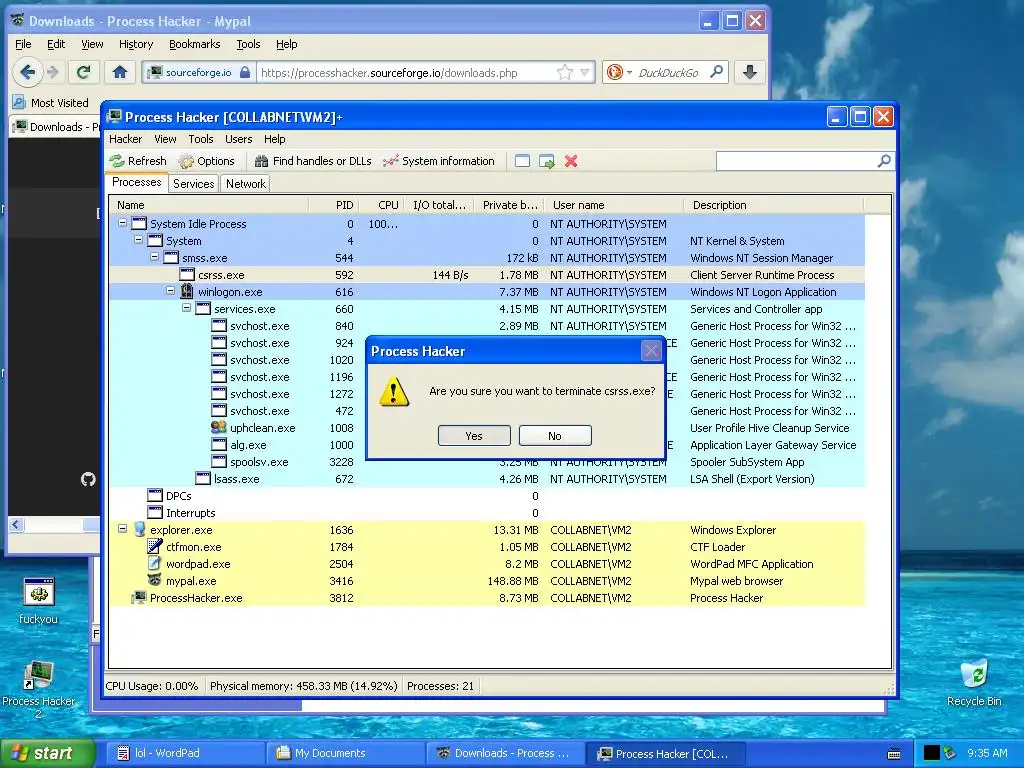The image size is (1024, 768).
Task: Collapse the System tree node
Action: 138,240
